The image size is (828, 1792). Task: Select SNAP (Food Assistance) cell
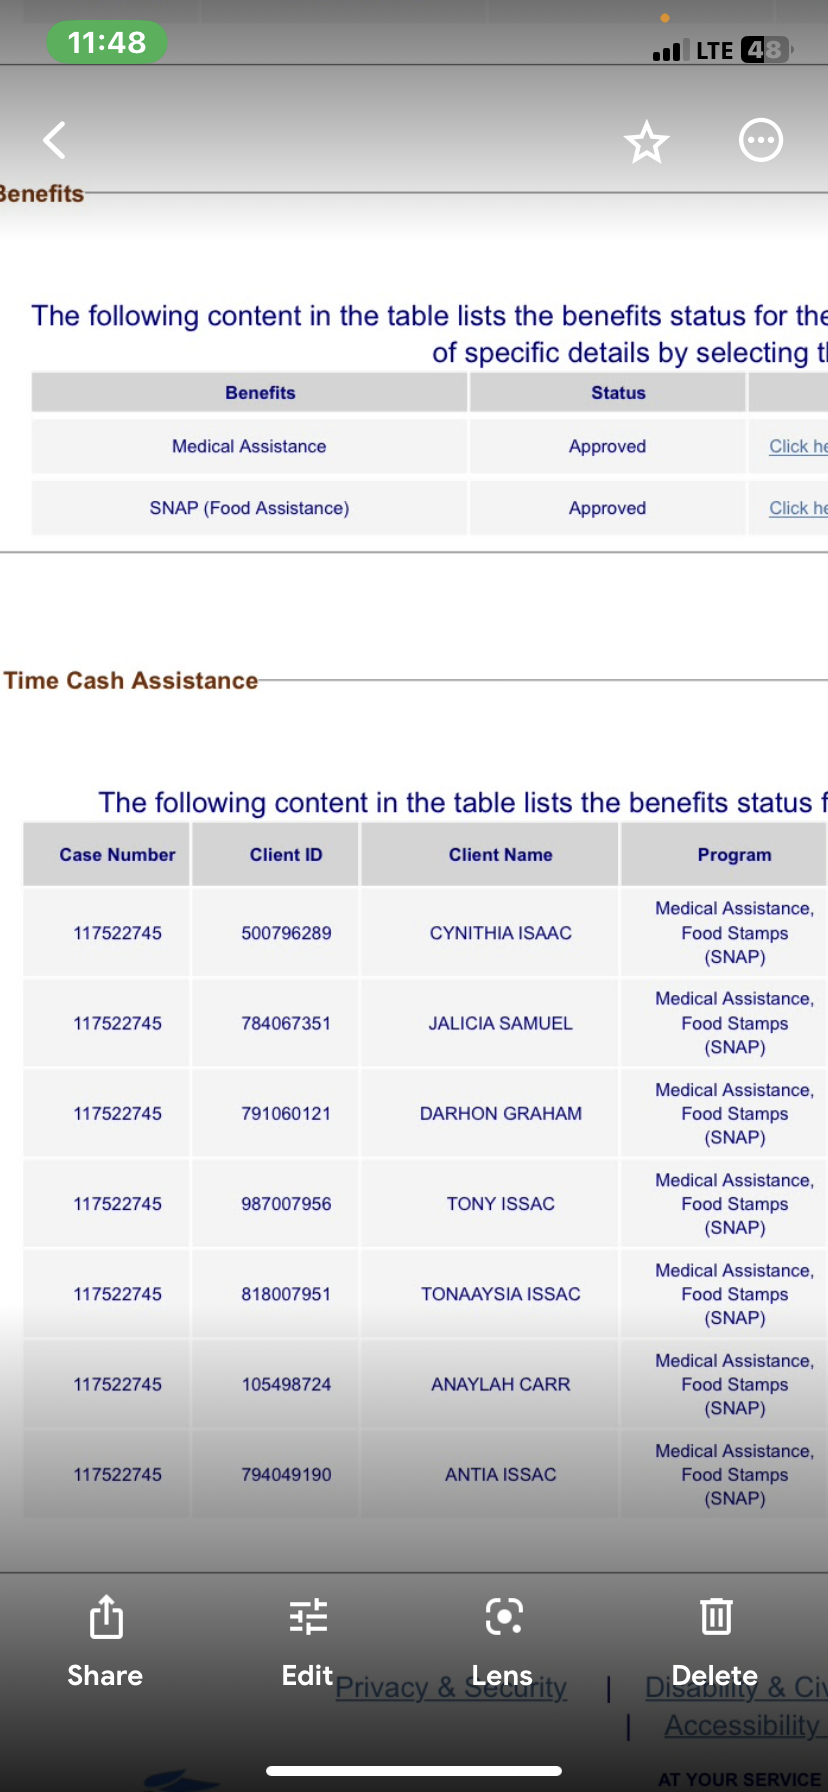pos(249,508)
